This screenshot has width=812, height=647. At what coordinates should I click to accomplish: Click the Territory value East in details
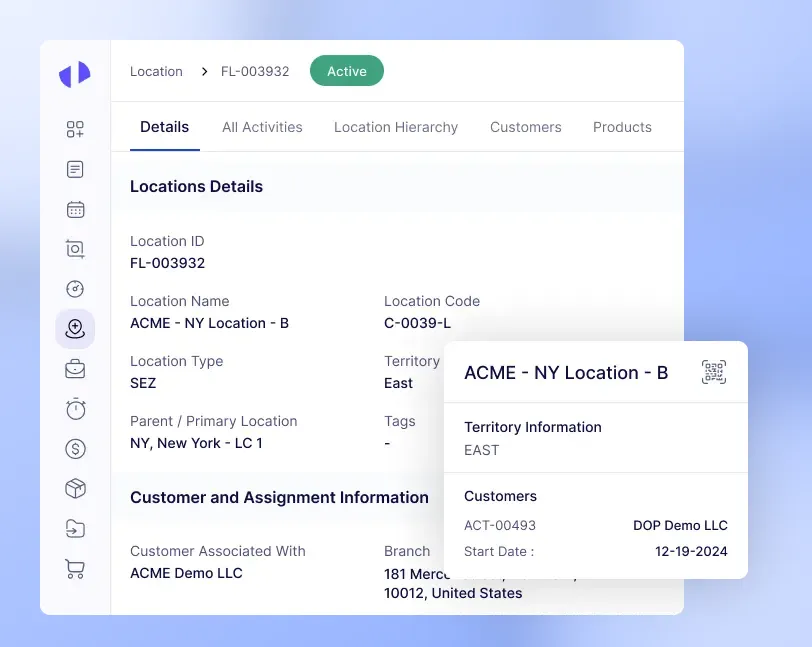(398, 383)
